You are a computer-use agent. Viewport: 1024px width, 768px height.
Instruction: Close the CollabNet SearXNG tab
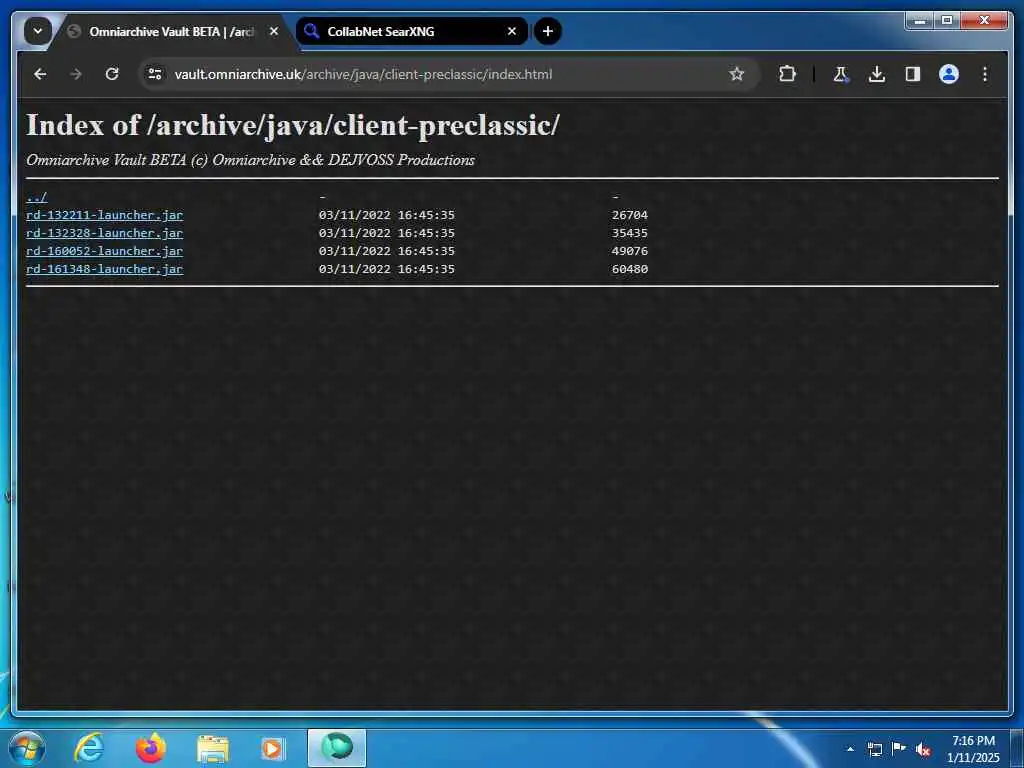512,31
